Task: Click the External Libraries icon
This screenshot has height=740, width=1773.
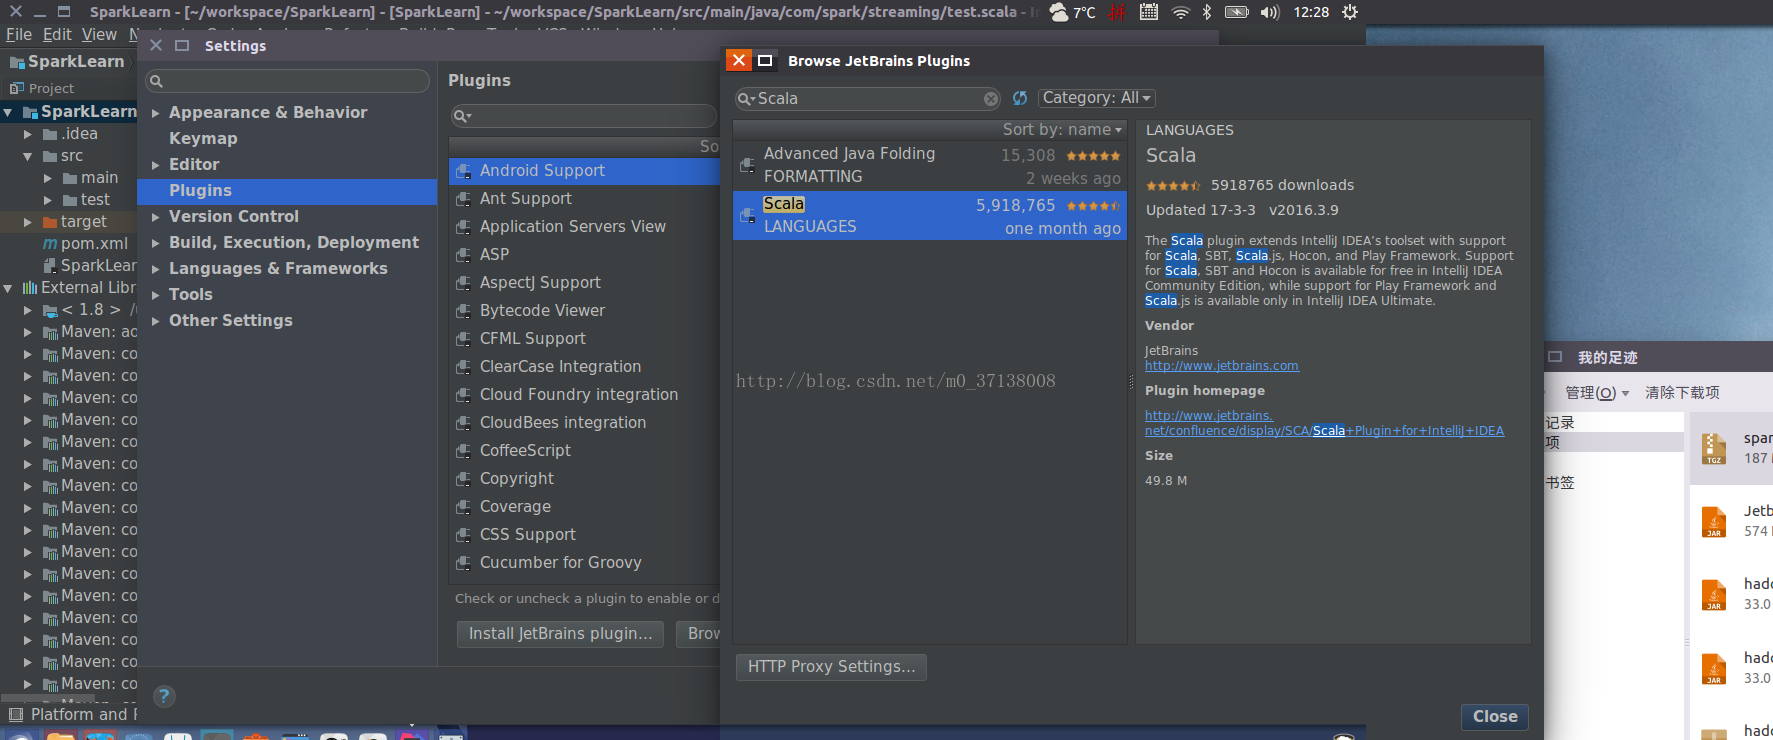Action: tap(30, 288)
